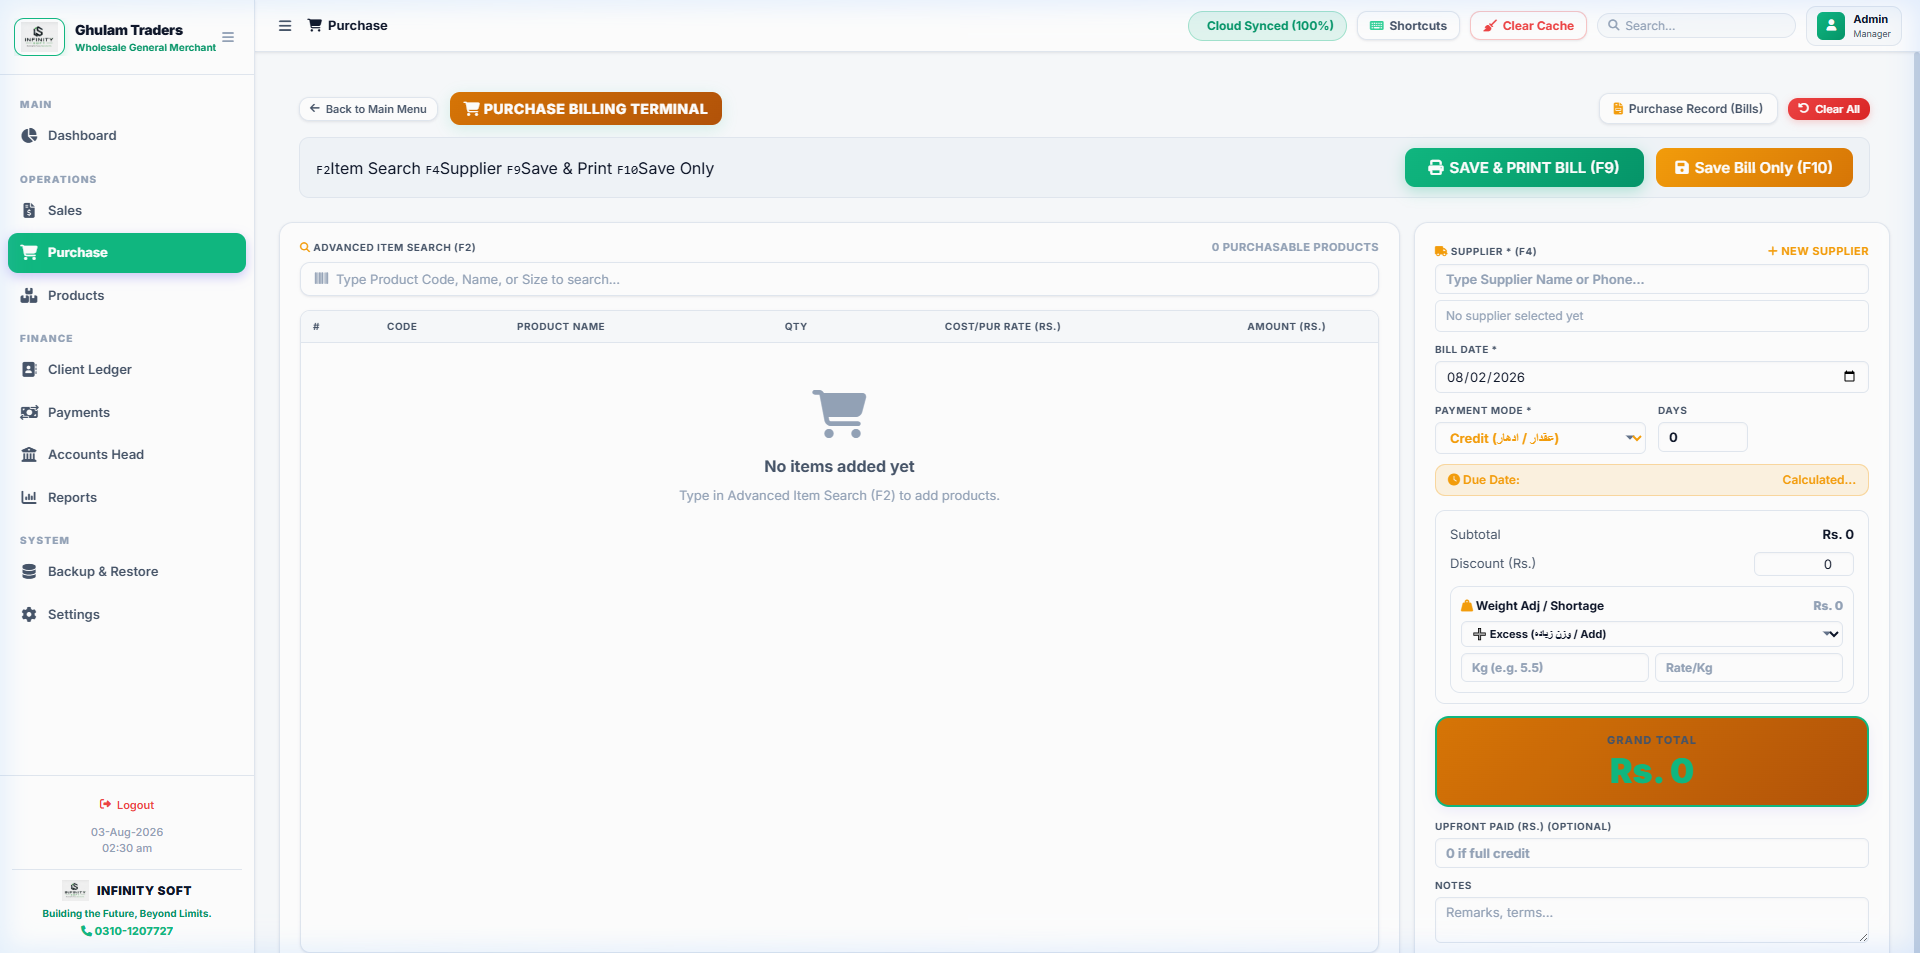1920x953 pixels.
Task: Collapse sidebar using hamburger icon beside Ghulam Traders
Action: click(228, 37)
